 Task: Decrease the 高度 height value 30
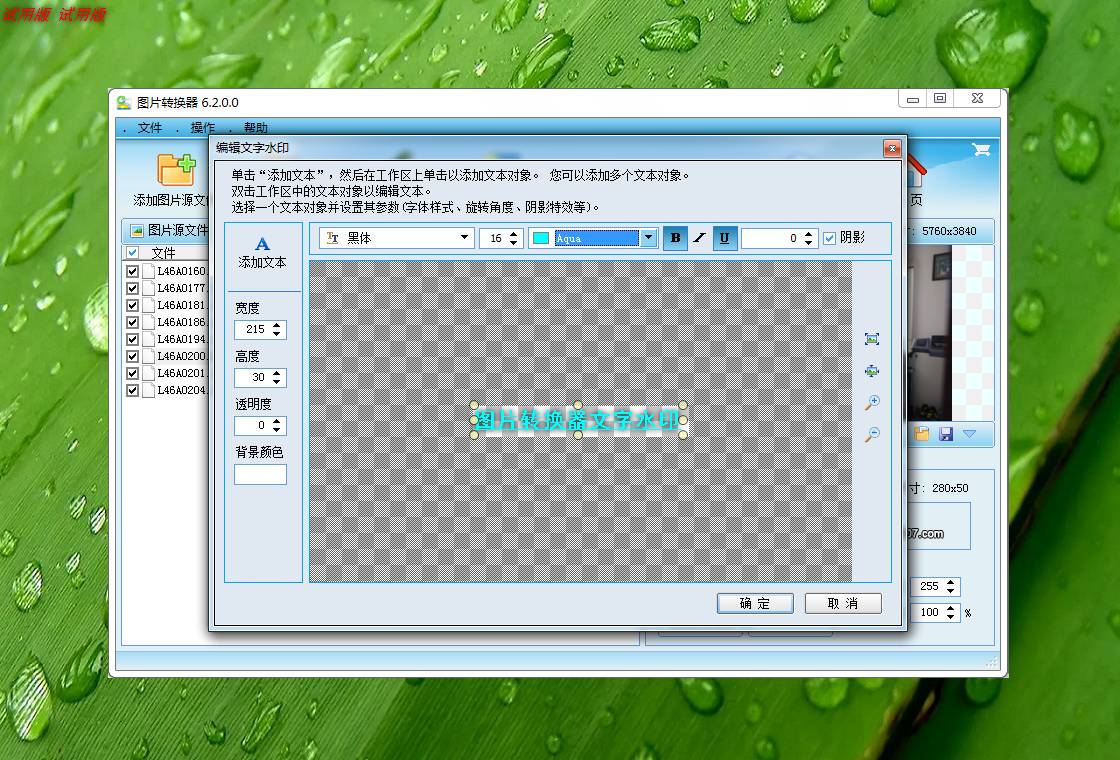pos(276,381)
